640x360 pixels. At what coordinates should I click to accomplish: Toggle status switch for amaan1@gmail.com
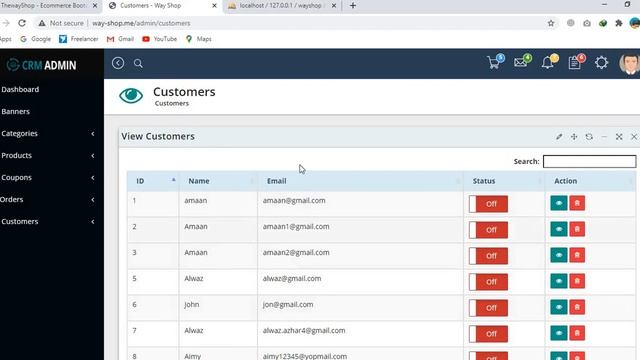(488, 230)
